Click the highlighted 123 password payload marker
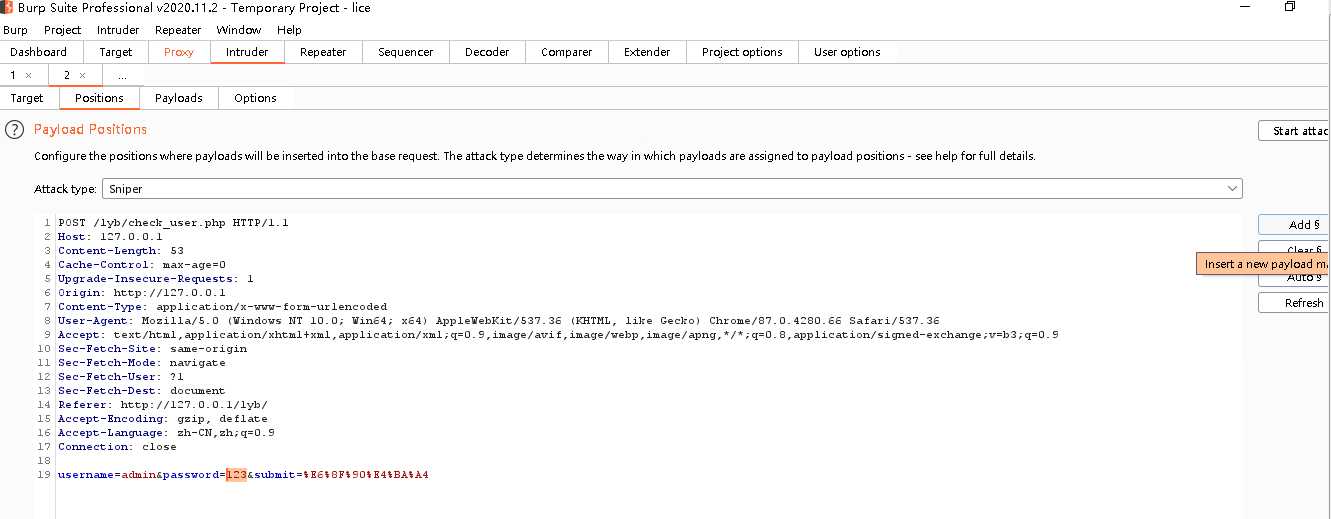 236,475
